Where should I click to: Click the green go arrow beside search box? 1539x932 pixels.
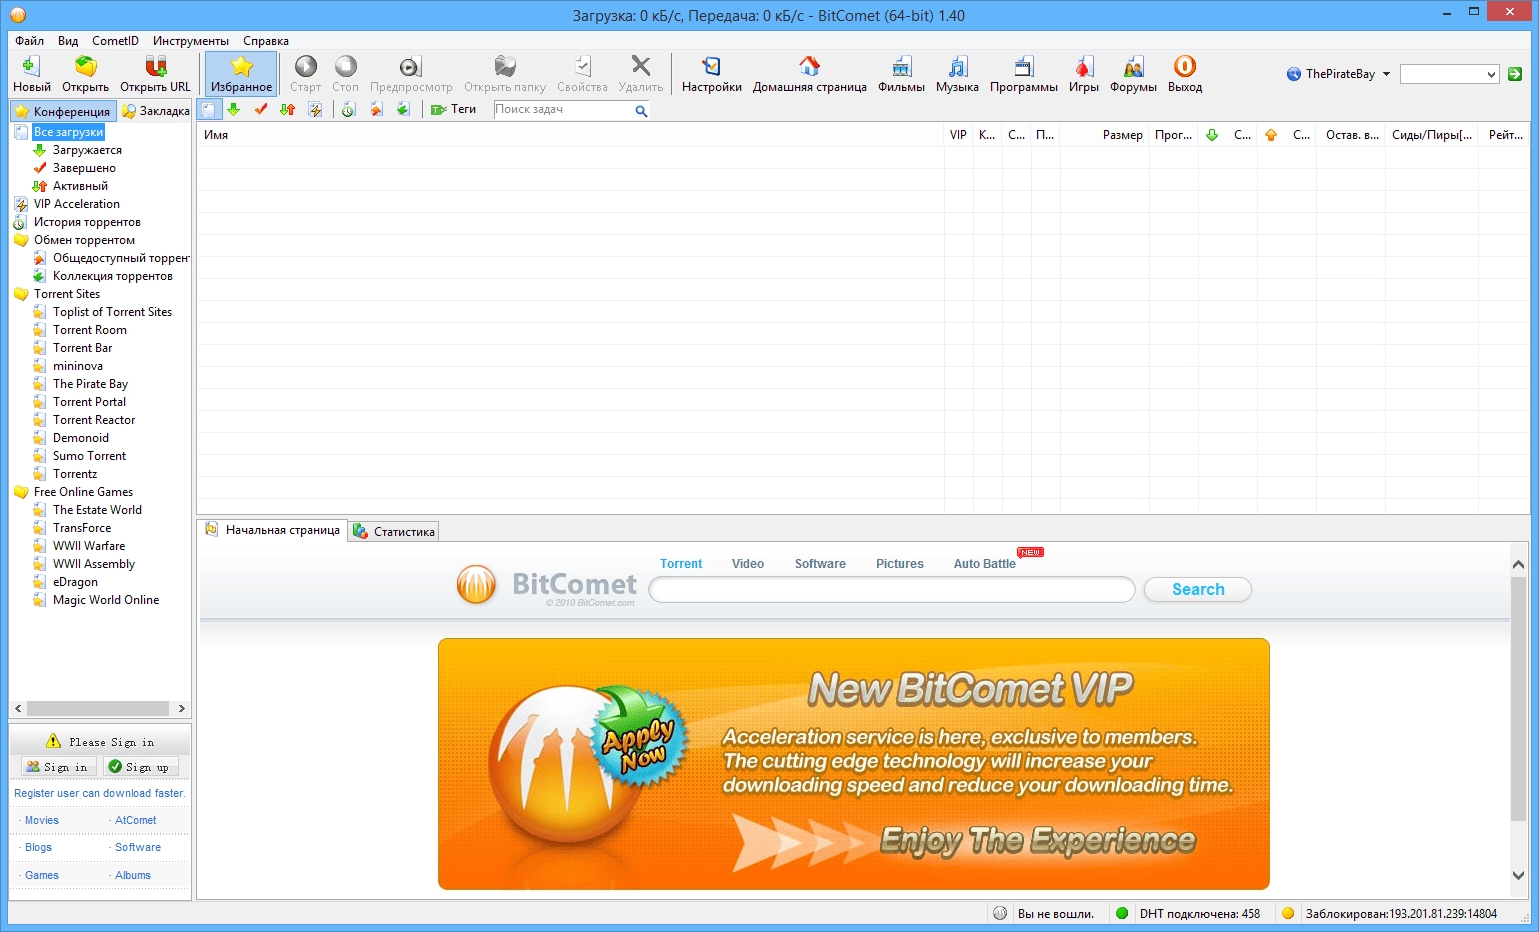1514,74
